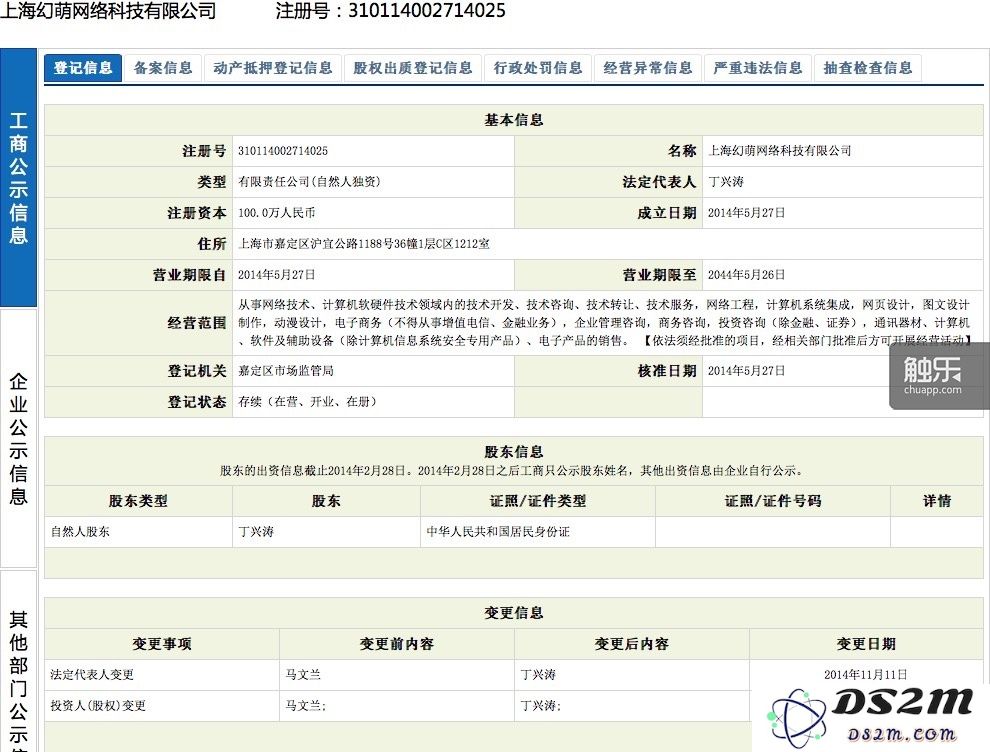Click the header 注册号：310114002714025 text
This screenshot has width=990, height=752.
(390, 11)
